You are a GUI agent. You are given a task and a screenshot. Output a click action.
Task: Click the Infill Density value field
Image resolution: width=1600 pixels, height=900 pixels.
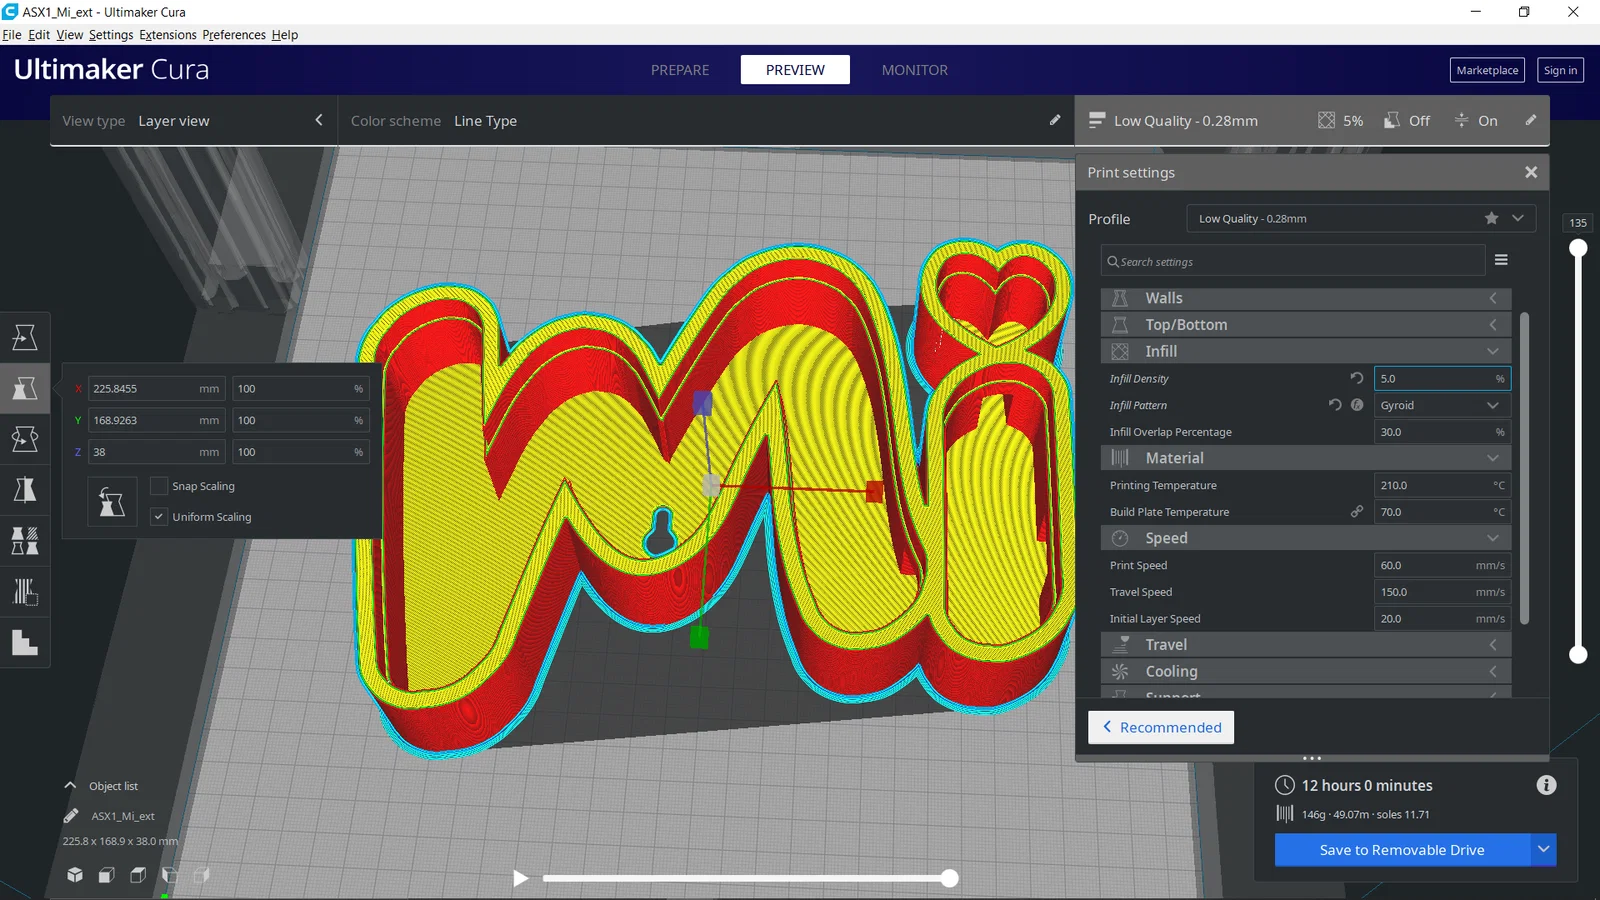1442,378
